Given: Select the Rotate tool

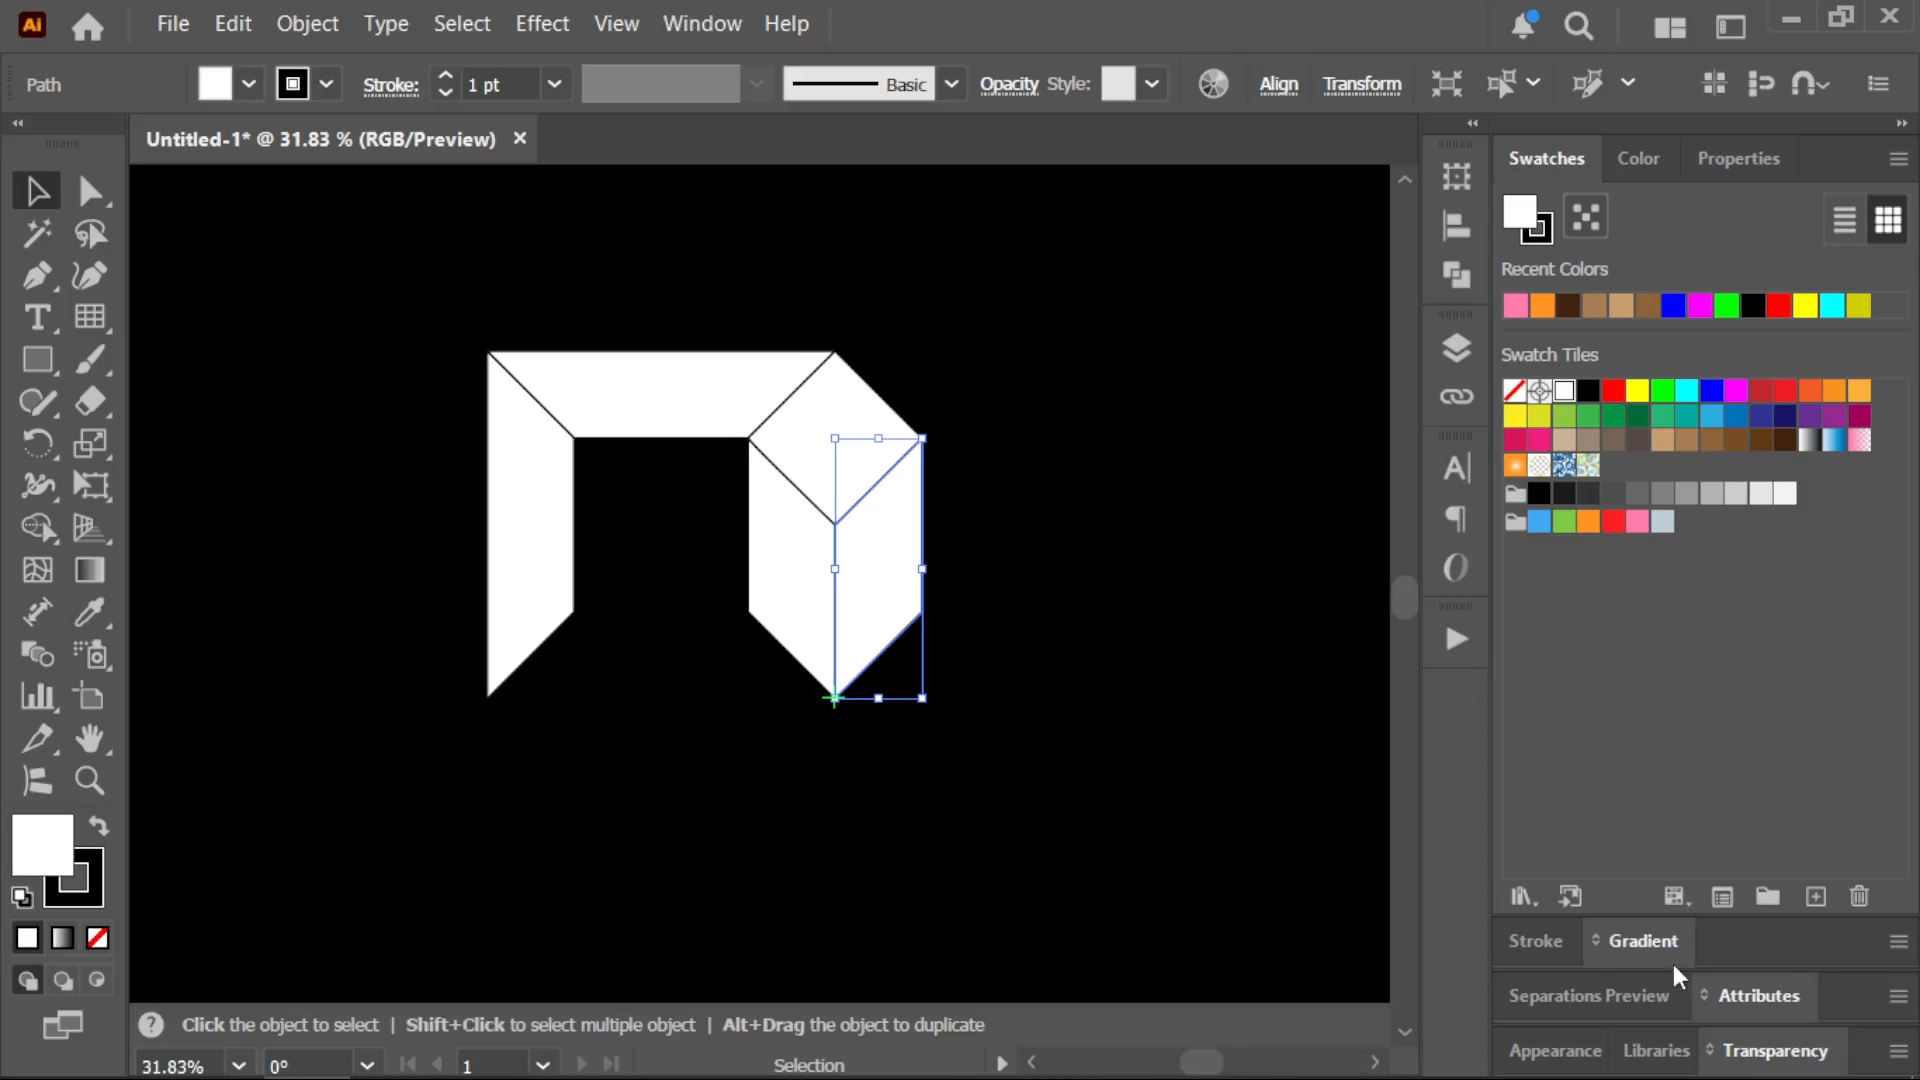Looking at the screenshot, I should click(x=37, y=444).
